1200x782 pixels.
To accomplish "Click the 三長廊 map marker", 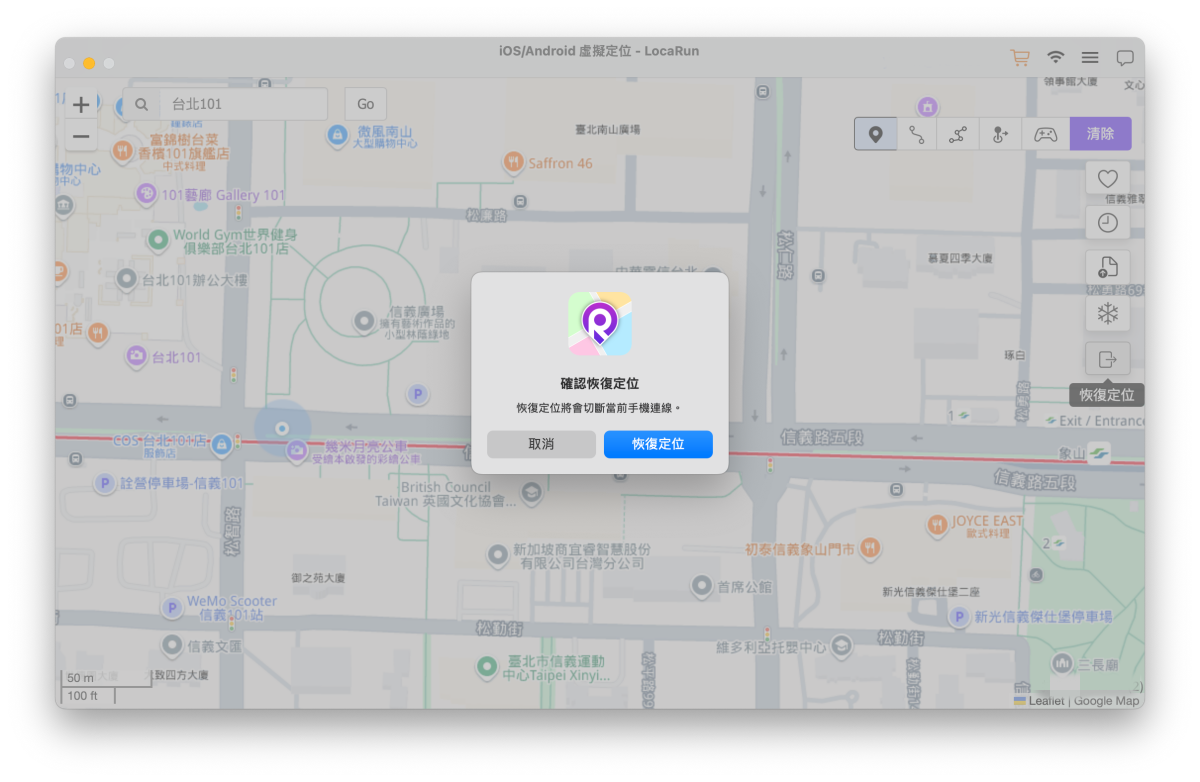I will click(1061, 663).
